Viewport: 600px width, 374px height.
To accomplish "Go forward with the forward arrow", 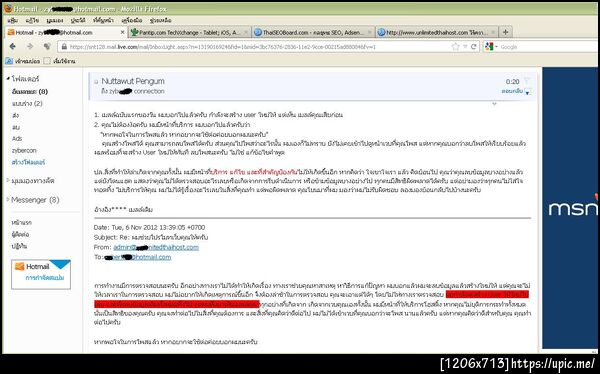I will coord(30,46).
